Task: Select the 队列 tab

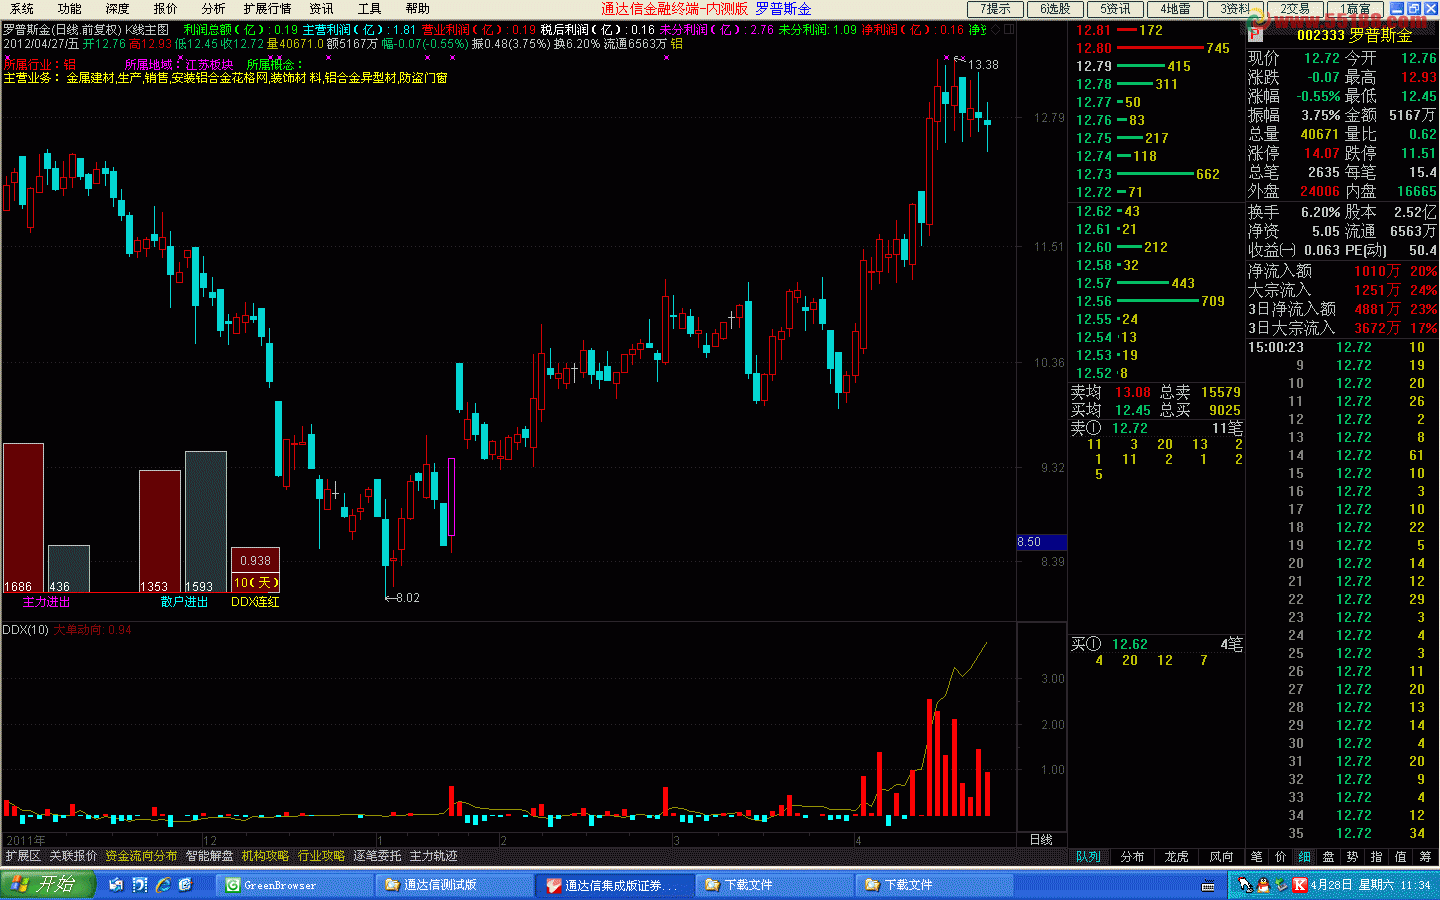Action: coord(1088,857)
